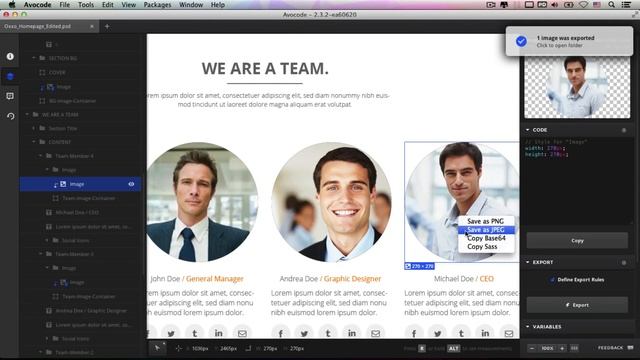Select the blue layers sidebar icon
The width and height of the screenshot is (640, 360).
[x=10, y=76]
